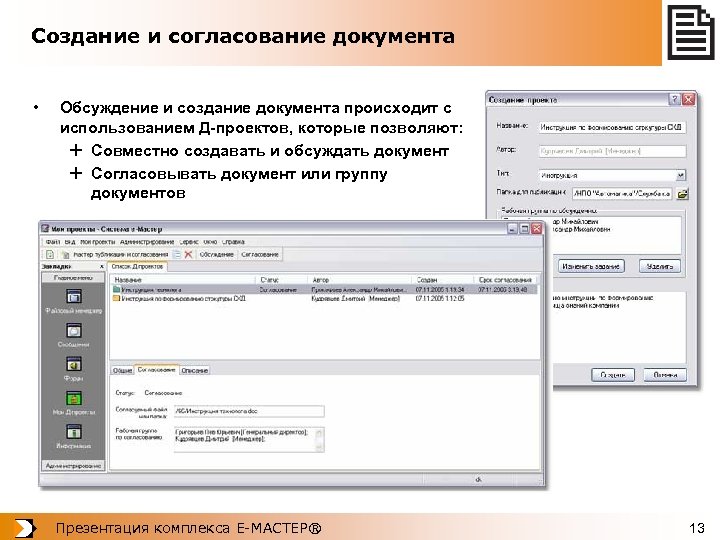Click the working group list in Создание проекта
Screen dimensions: 720x540
(x=615, y=235)
